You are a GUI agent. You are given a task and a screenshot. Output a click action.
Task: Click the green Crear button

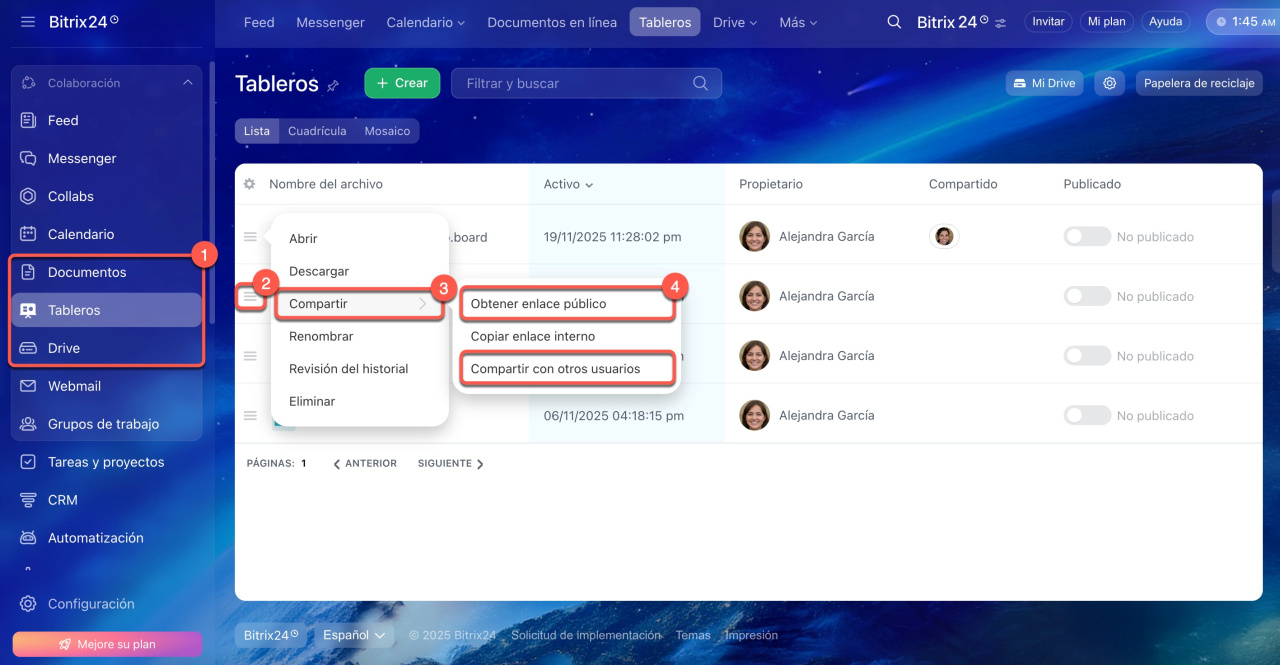point(402,83)
